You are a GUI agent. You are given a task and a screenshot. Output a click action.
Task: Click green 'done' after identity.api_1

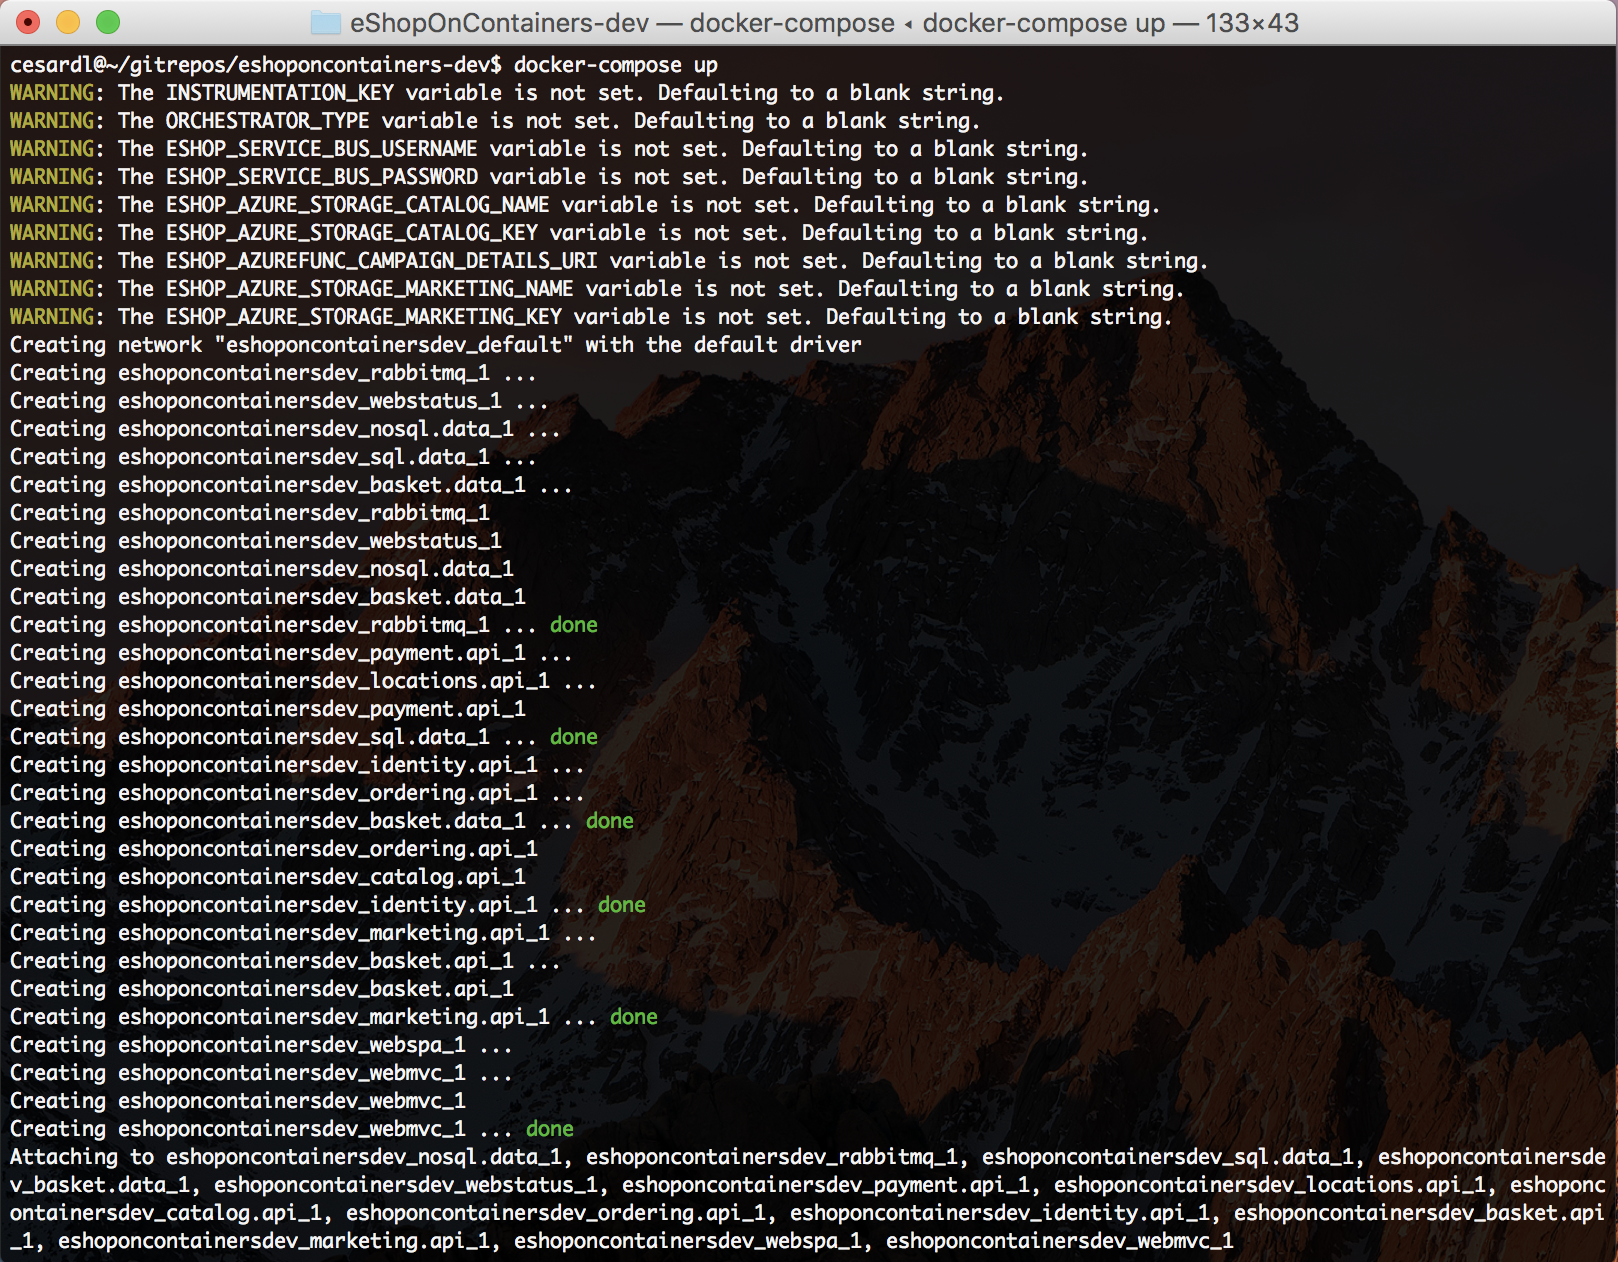[622, 905]
